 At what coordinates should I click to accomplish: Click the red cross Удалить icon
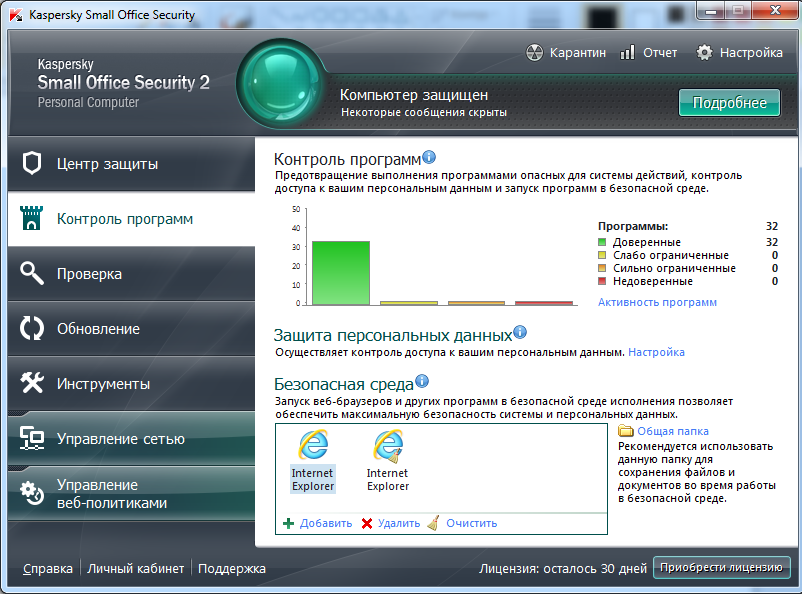[x=367, y=523]
